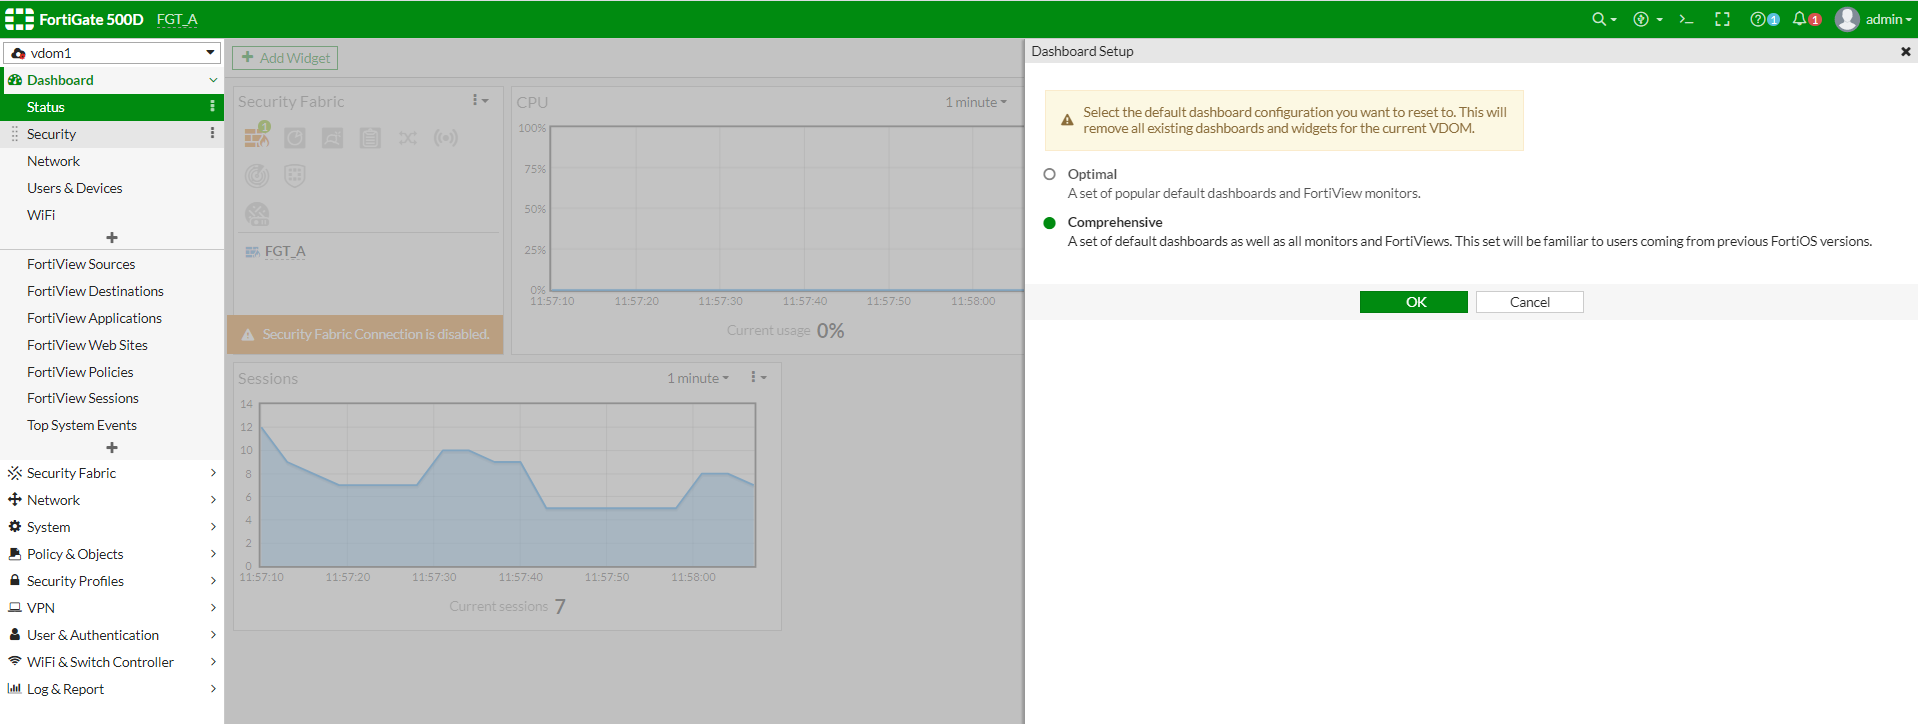Click the USB modem icon in header

tap(1641, 19)
